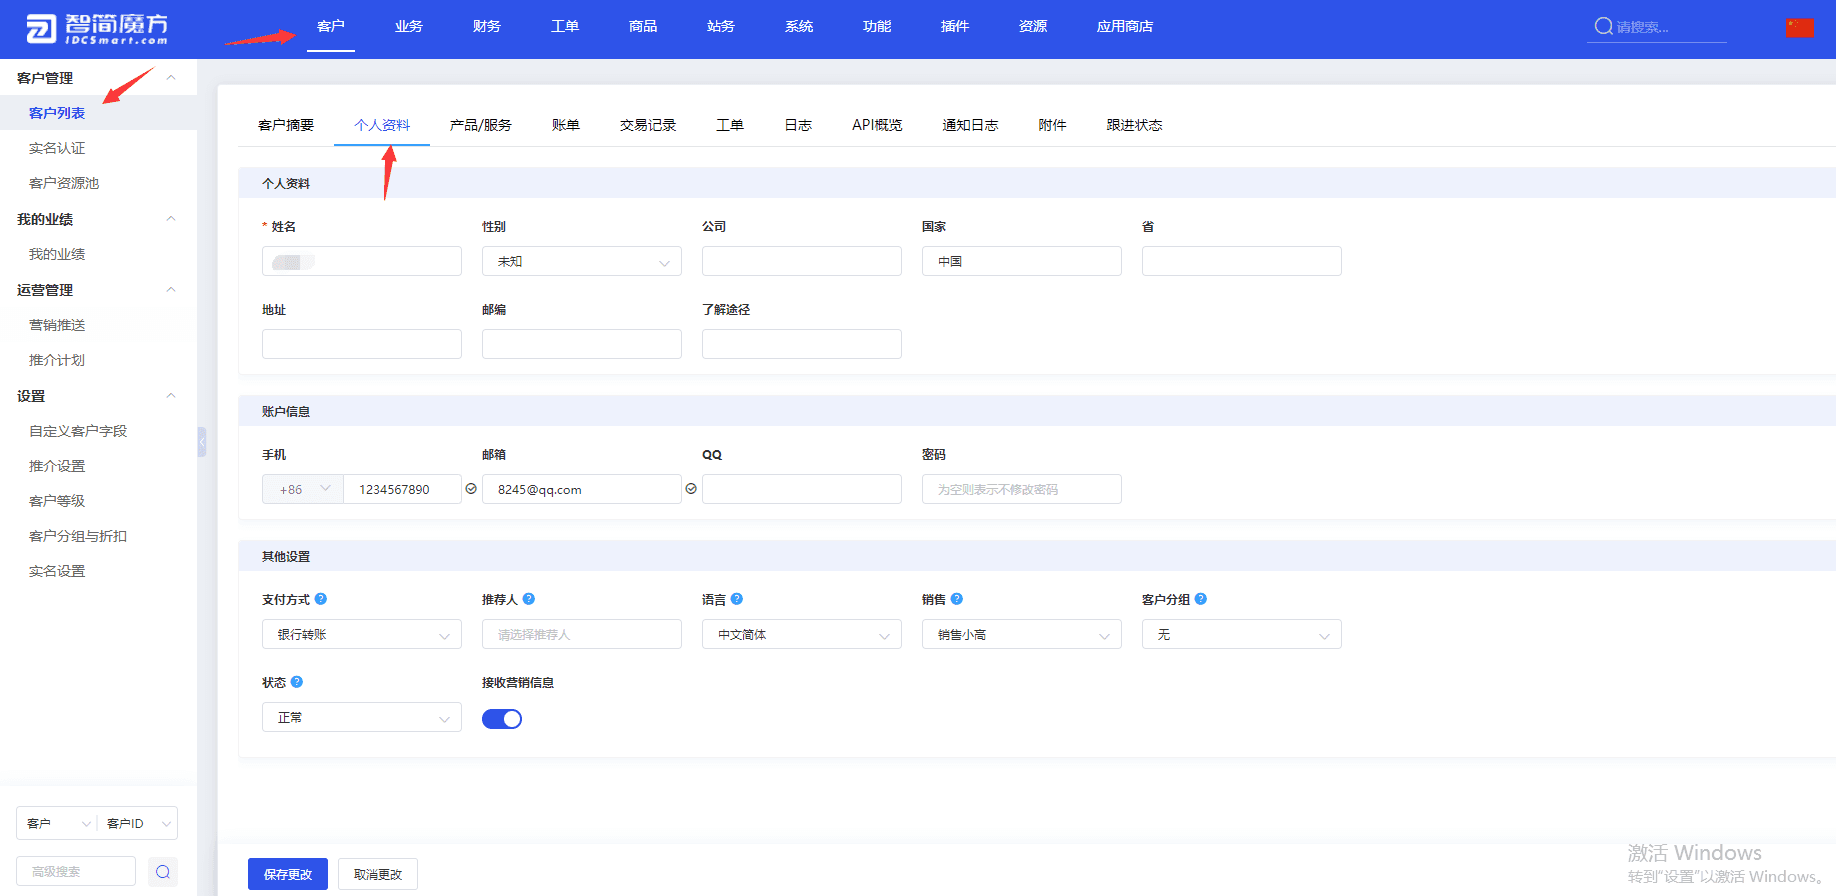
Task: Click the 智简魔方 IDCSmart logo
Action: (x=97, y=28)
